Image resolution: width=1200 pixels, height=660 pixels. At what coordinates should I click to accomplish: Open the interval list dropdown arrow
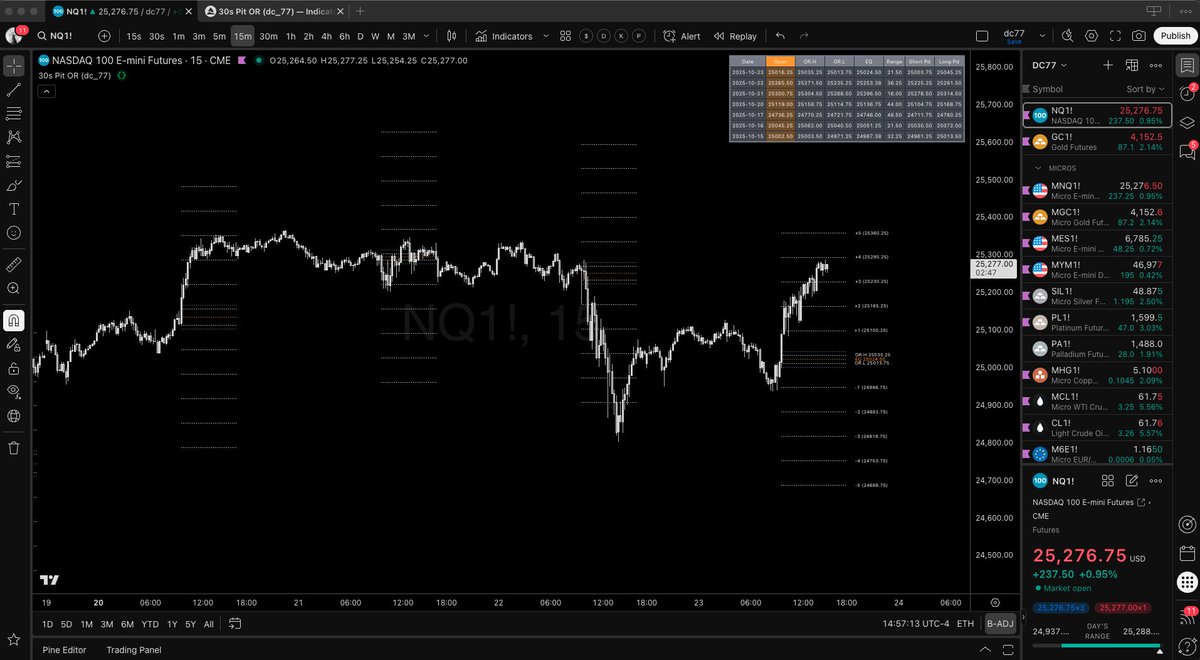point(428,36)
